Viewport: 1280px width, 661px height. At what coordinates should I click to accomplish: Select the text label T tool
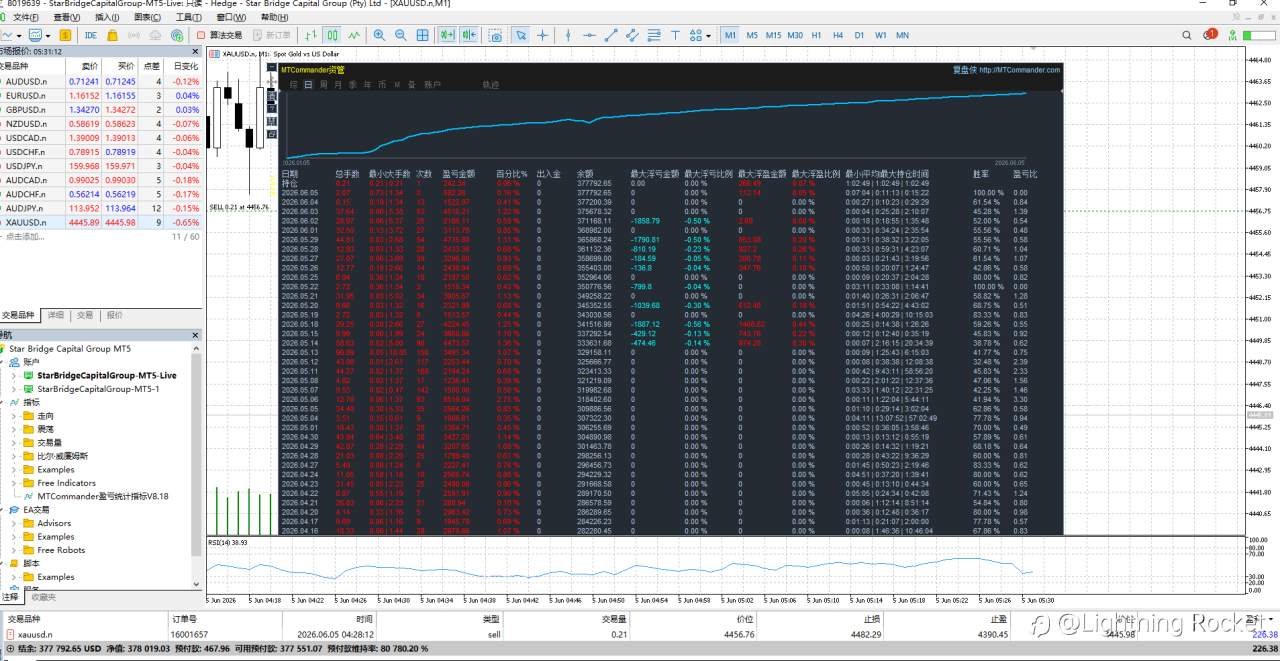tap(675, 35)
